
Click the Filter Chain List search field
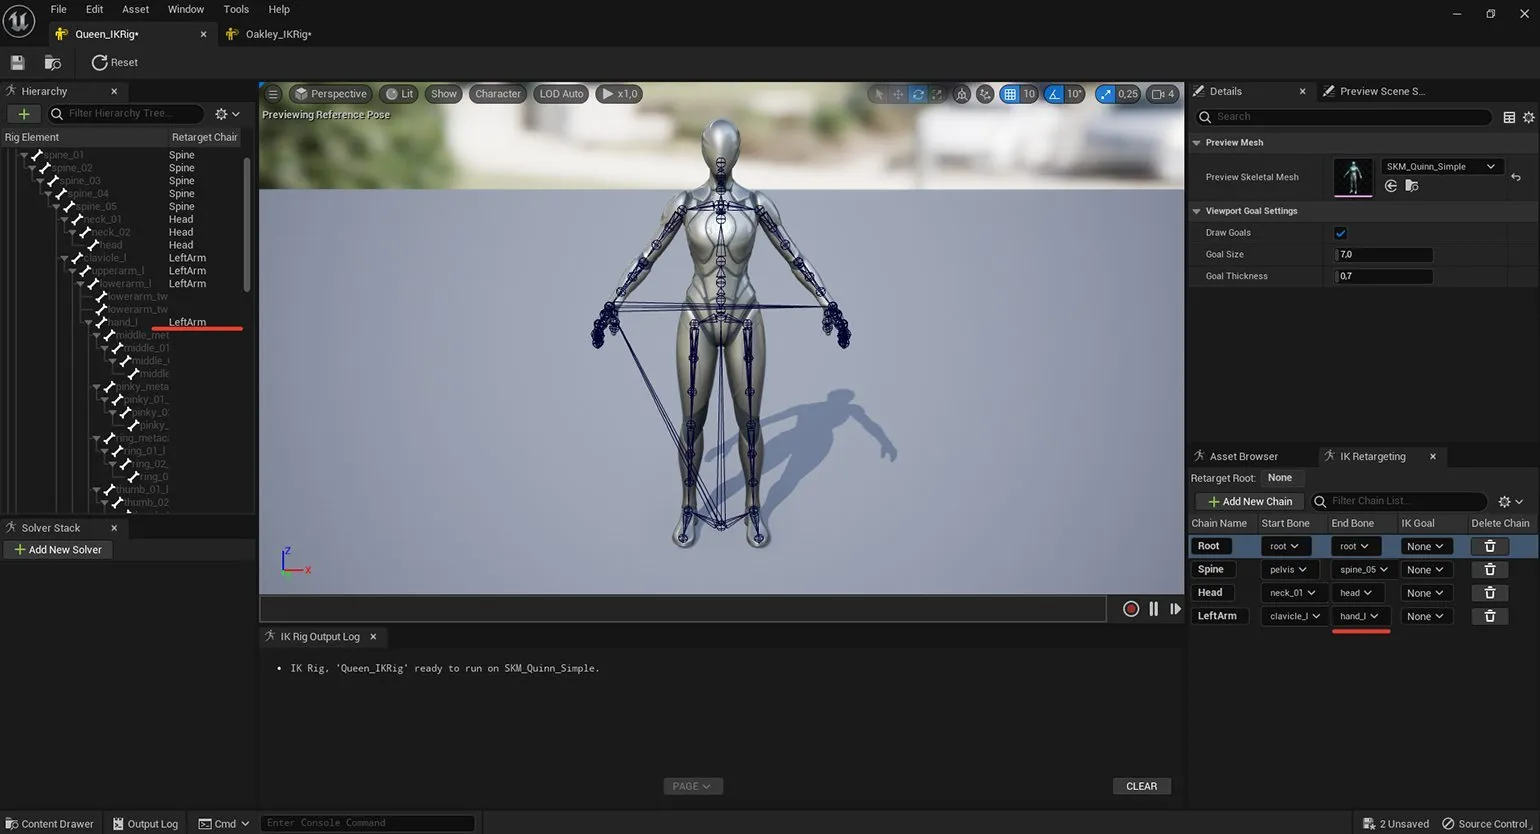(x=1405, y=501)
